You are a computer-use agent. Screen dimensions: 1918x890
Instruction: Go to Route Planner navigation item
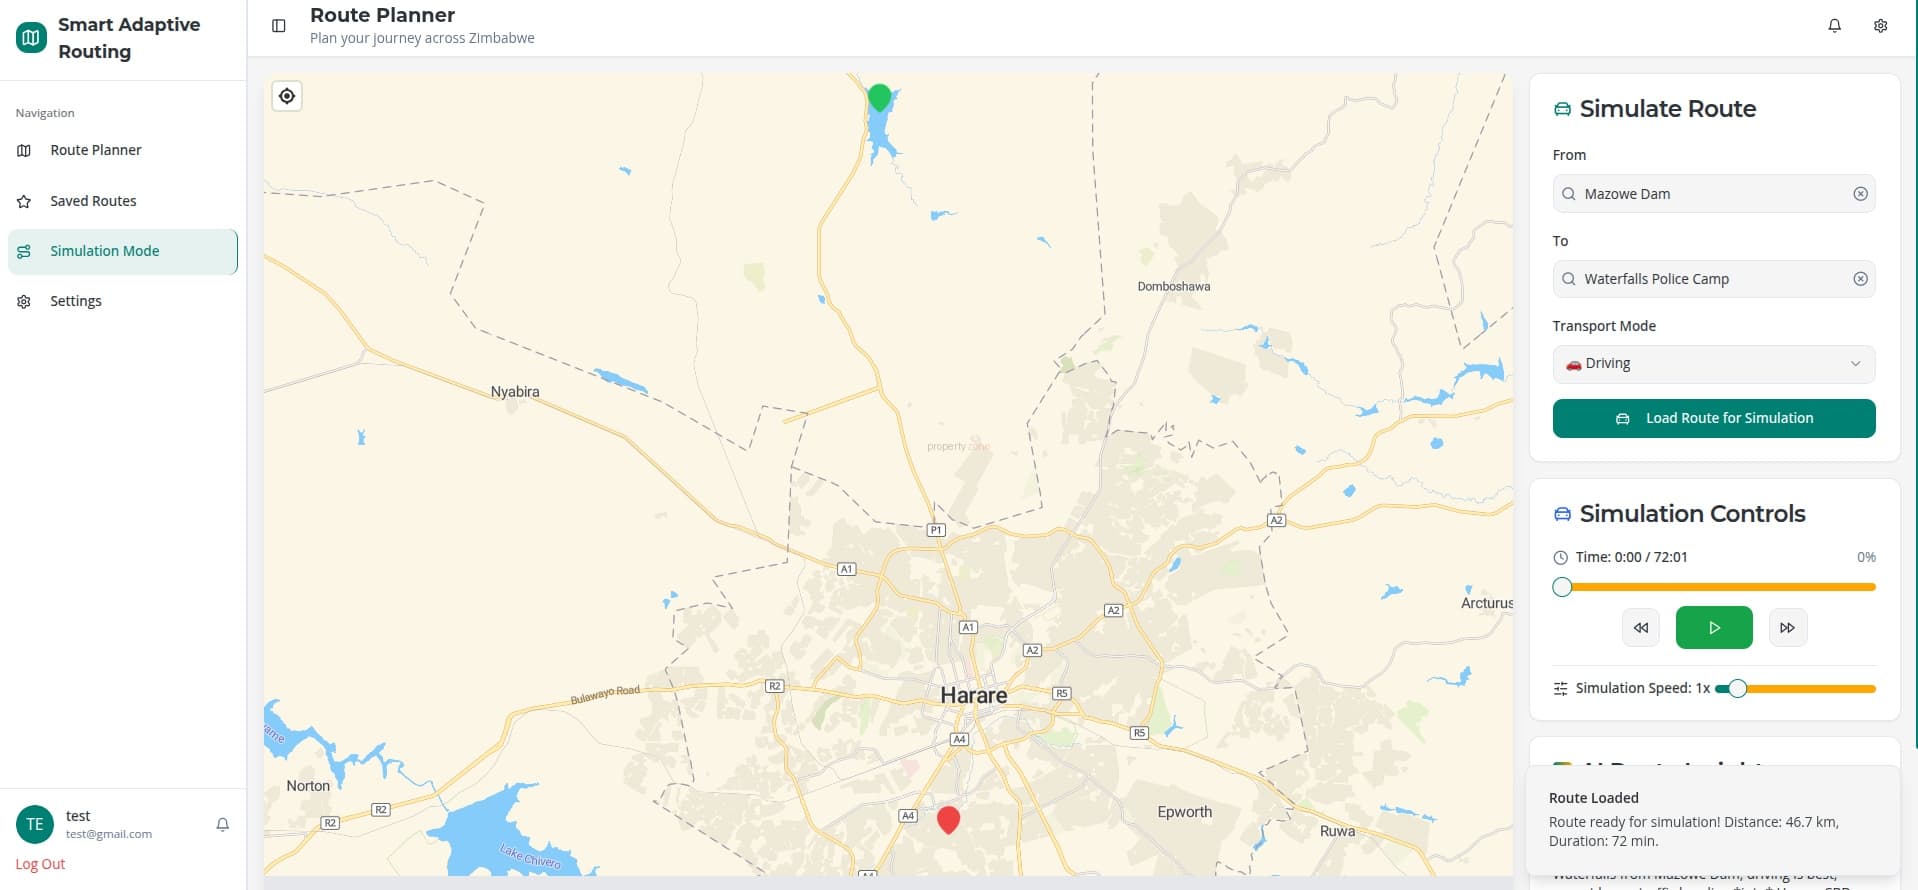pyautogui.click(x=95, y=150)
